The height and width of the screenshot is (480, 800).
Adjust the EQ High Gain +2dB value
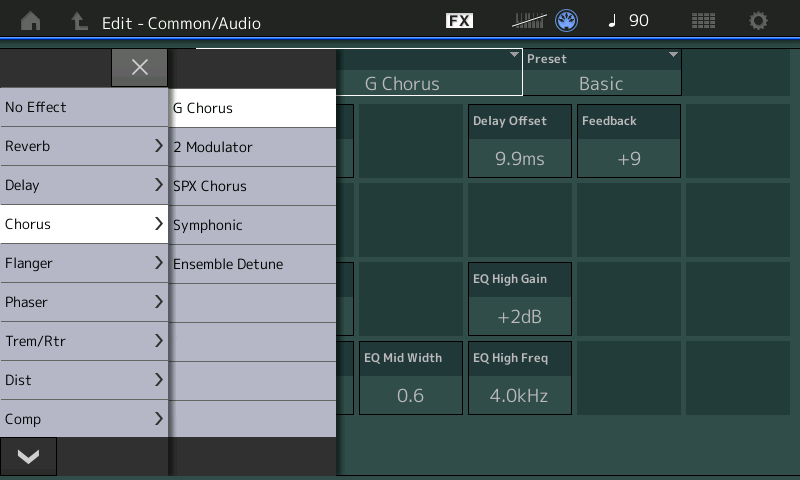pyautogui.click(x=520, y=300)
